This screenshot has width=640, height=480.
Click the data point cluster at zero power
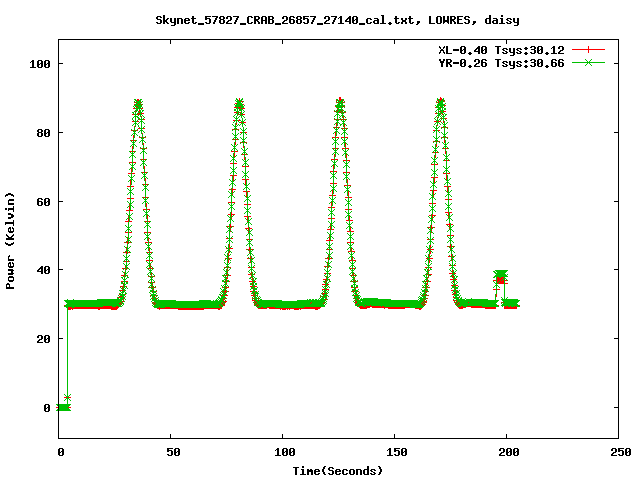(x=63, y=407)
